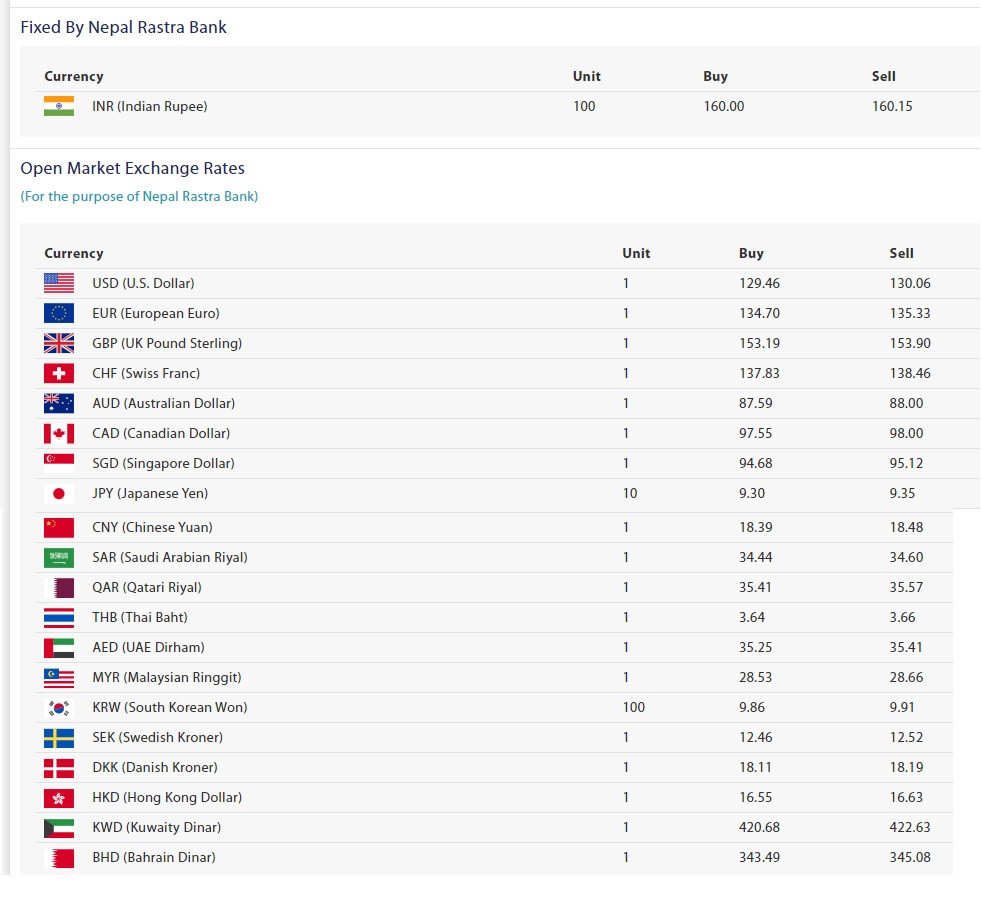
Task: Click KRW unit value 100
Action: 634,708
